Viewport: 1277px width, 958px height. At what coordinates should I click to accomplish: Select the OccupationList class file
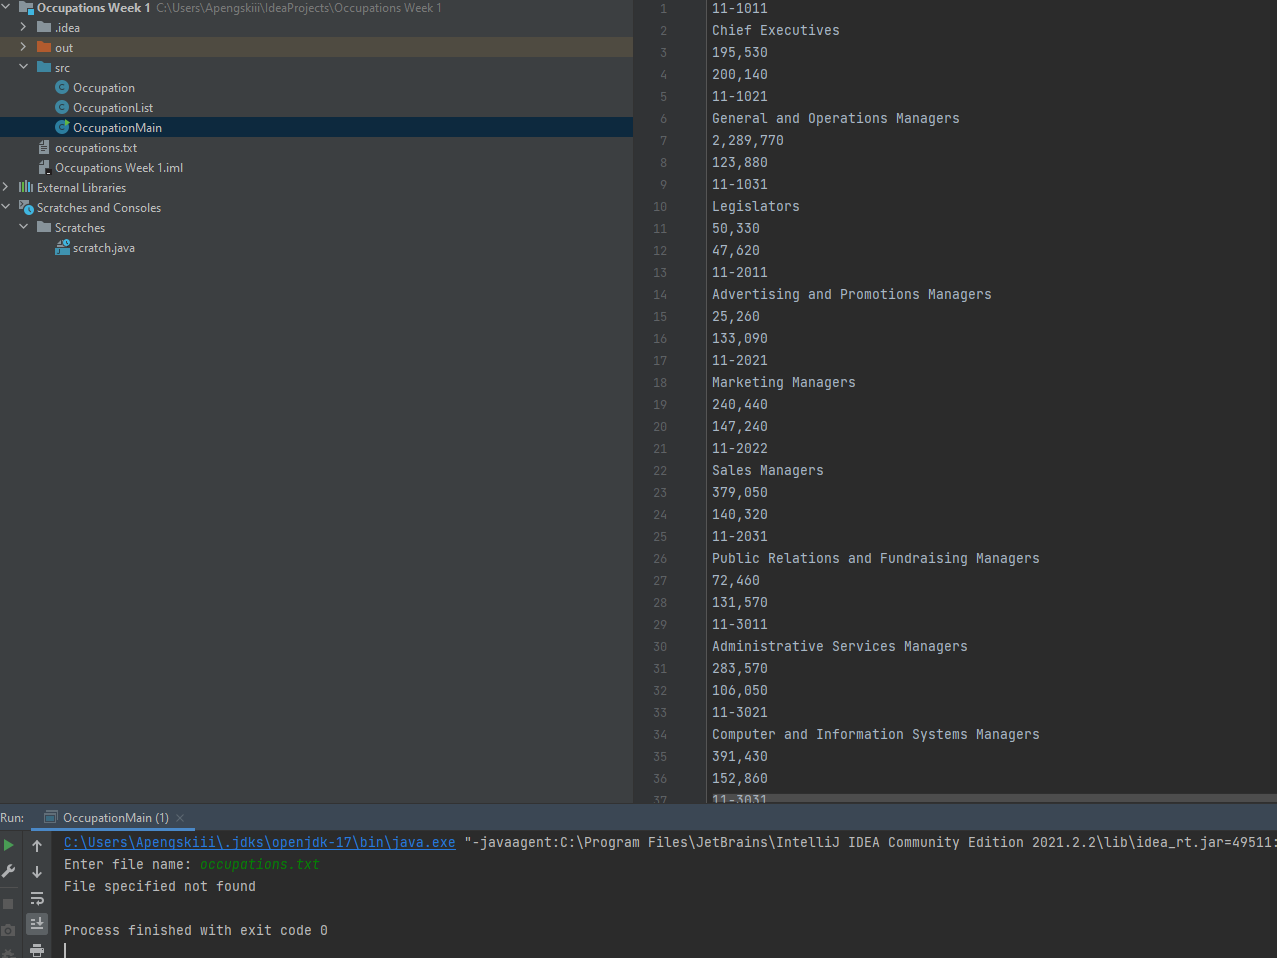pyautogui.click(x=112, y=108)
